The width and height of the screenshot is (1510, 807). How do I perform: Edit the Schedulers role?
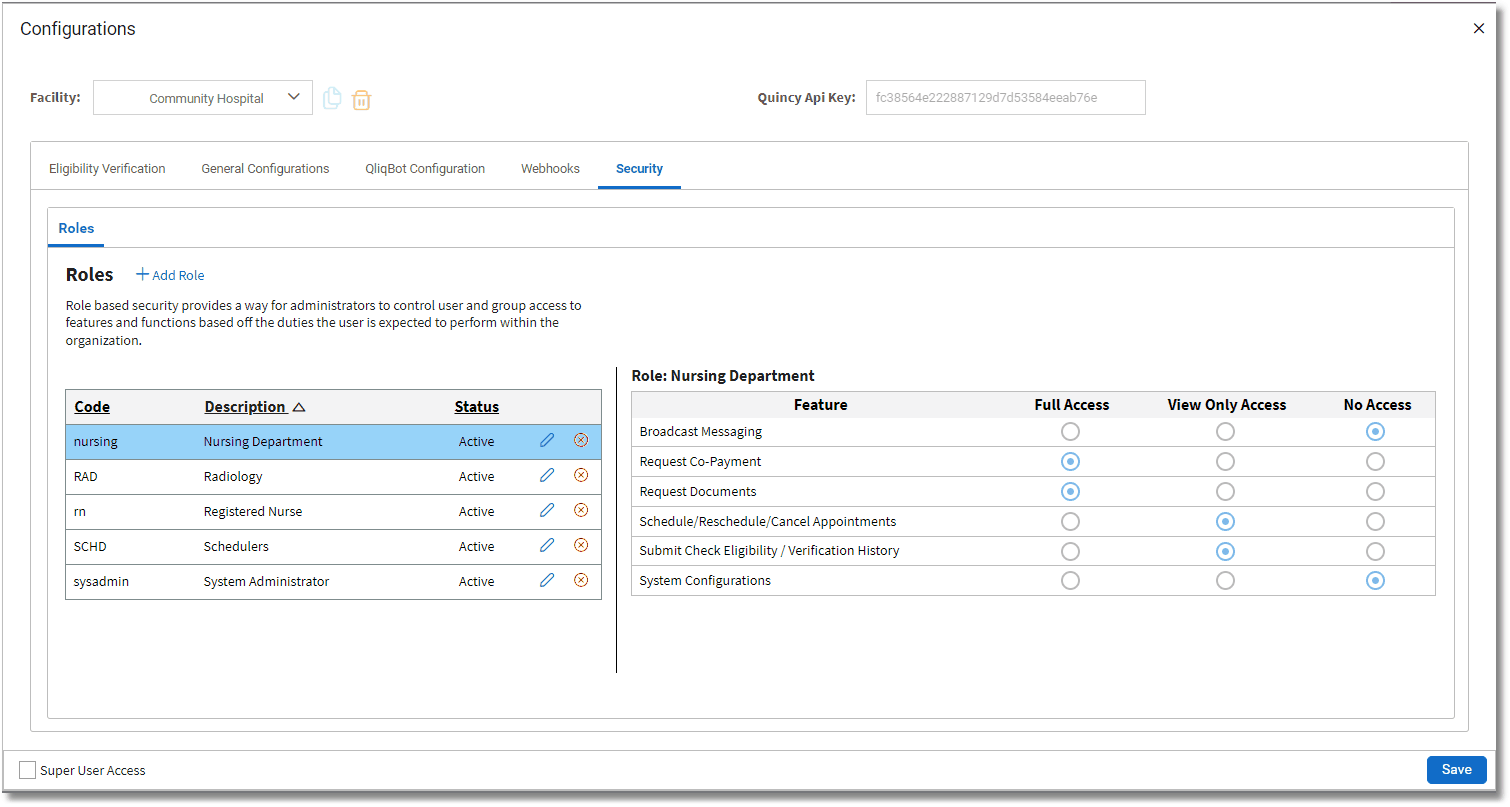pyautogui.click(x=547, y=545)
